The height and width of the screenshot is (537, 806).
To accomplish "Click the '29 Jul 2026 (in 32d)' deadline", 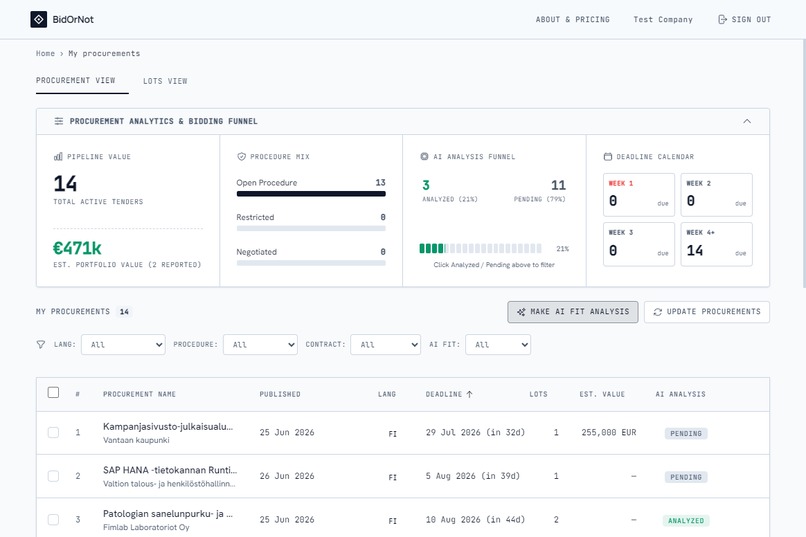I will coord(475,433).
